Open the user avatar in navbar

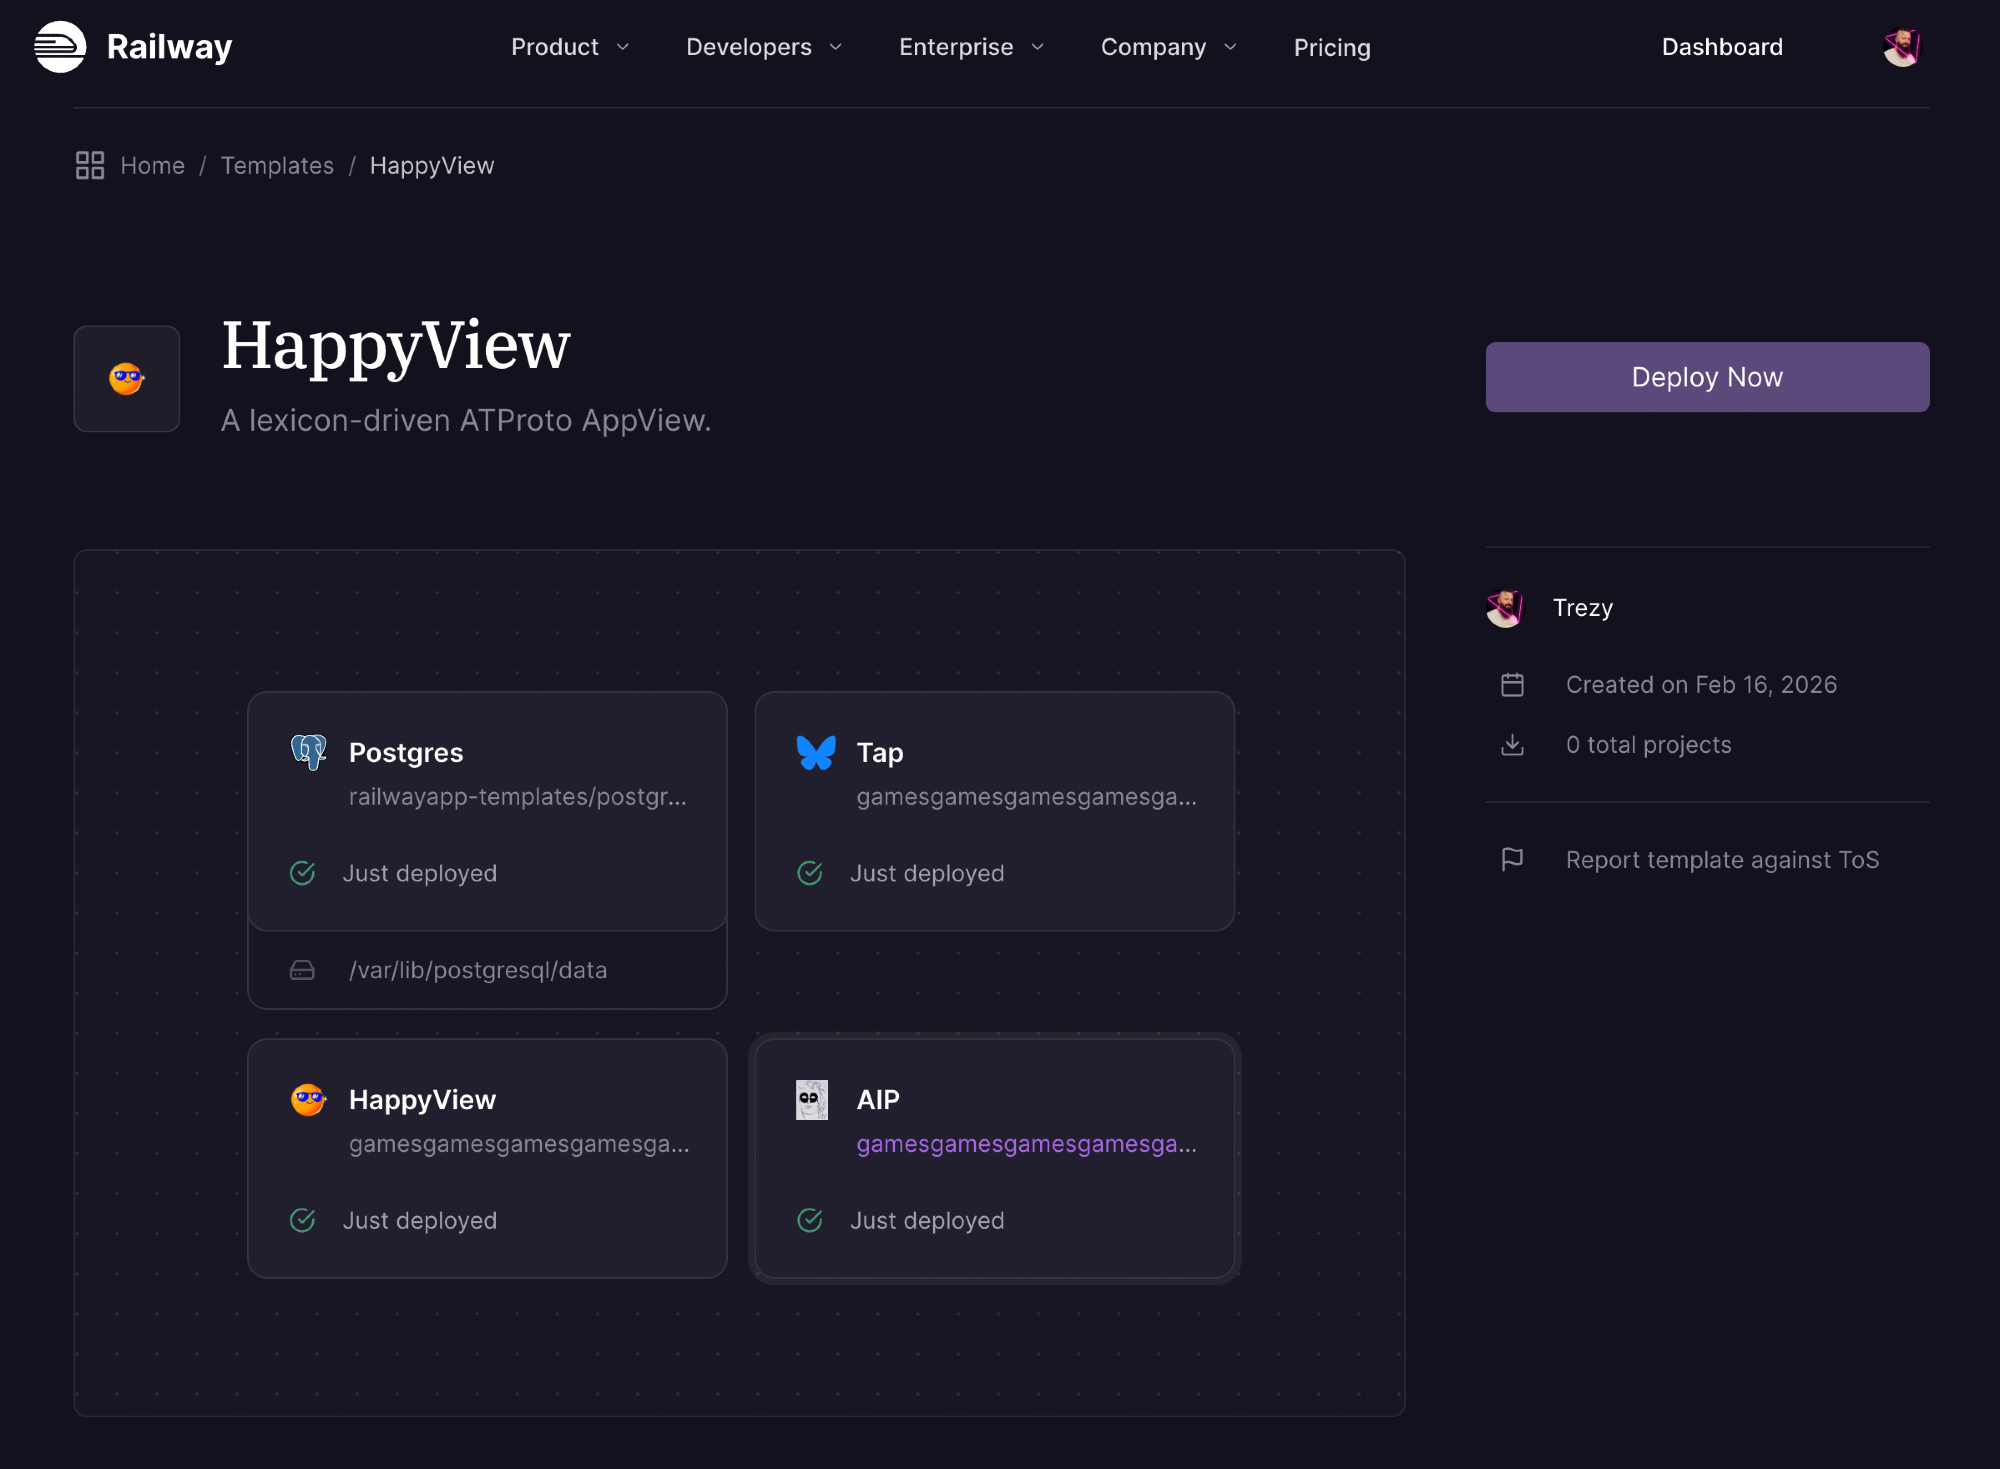1901,47
